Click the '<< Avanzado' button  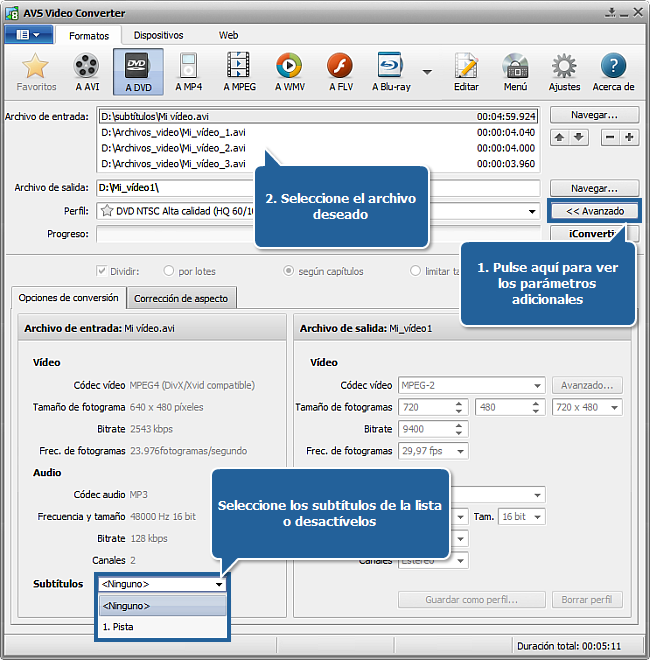tap(594, 211)
